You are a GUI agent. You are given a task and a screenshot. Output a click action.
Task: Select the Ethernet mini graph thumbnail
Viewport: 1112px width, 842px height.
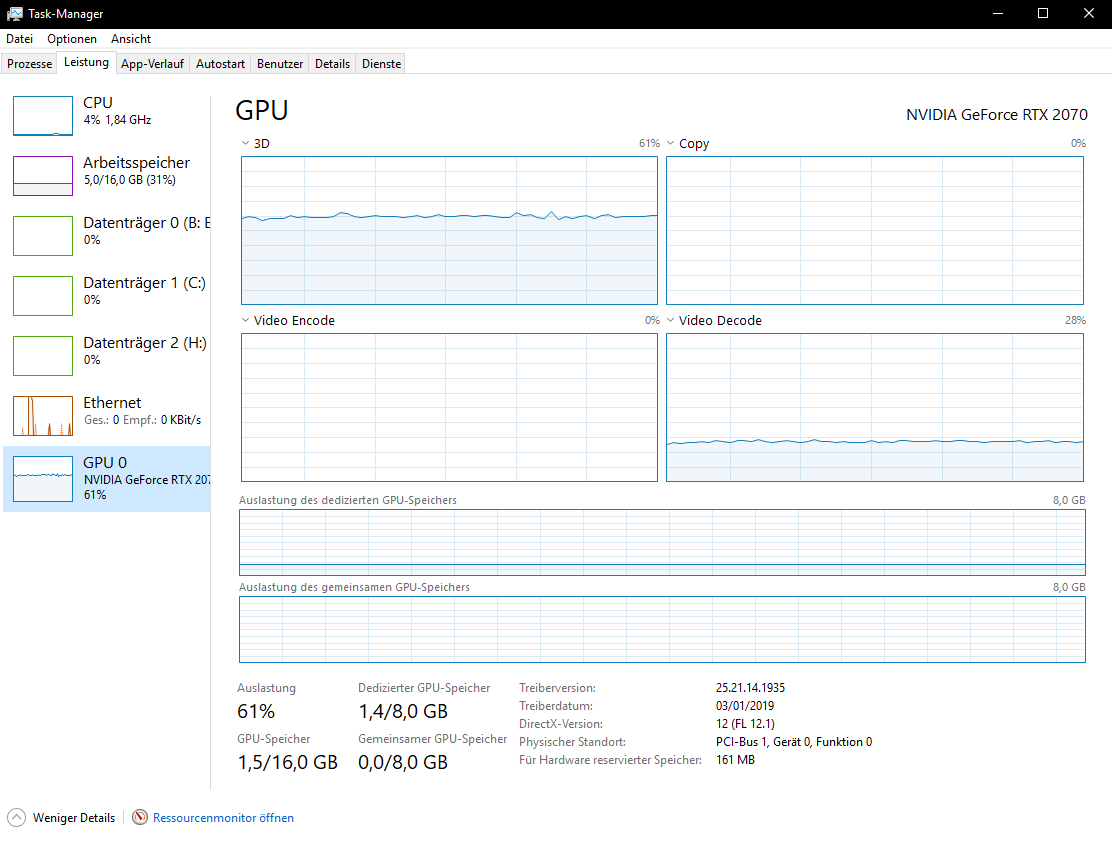(x=43, y=416)
